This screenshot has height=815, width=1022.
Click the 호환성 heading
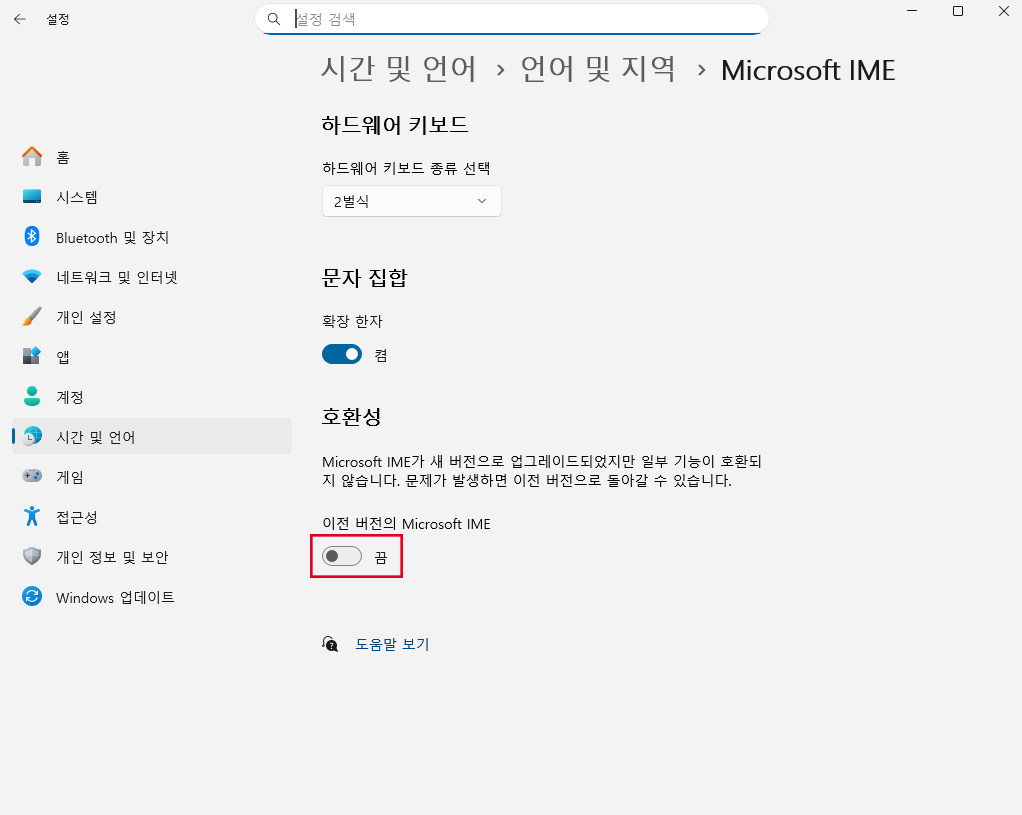tap(351, 417)
